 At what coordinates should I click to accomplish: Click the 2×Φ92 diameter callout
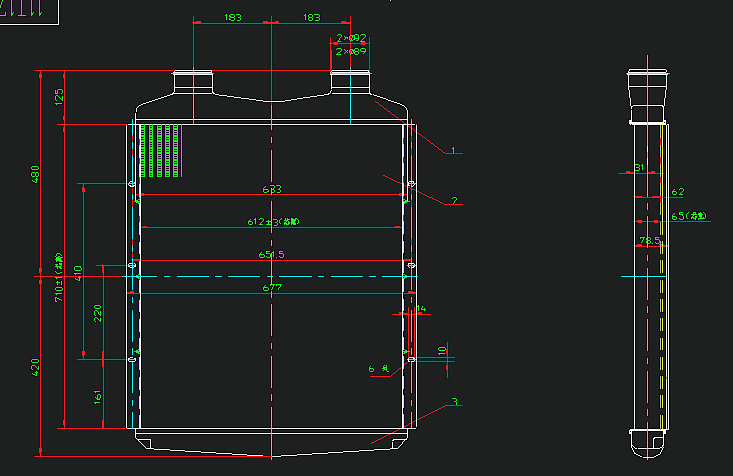351,38
